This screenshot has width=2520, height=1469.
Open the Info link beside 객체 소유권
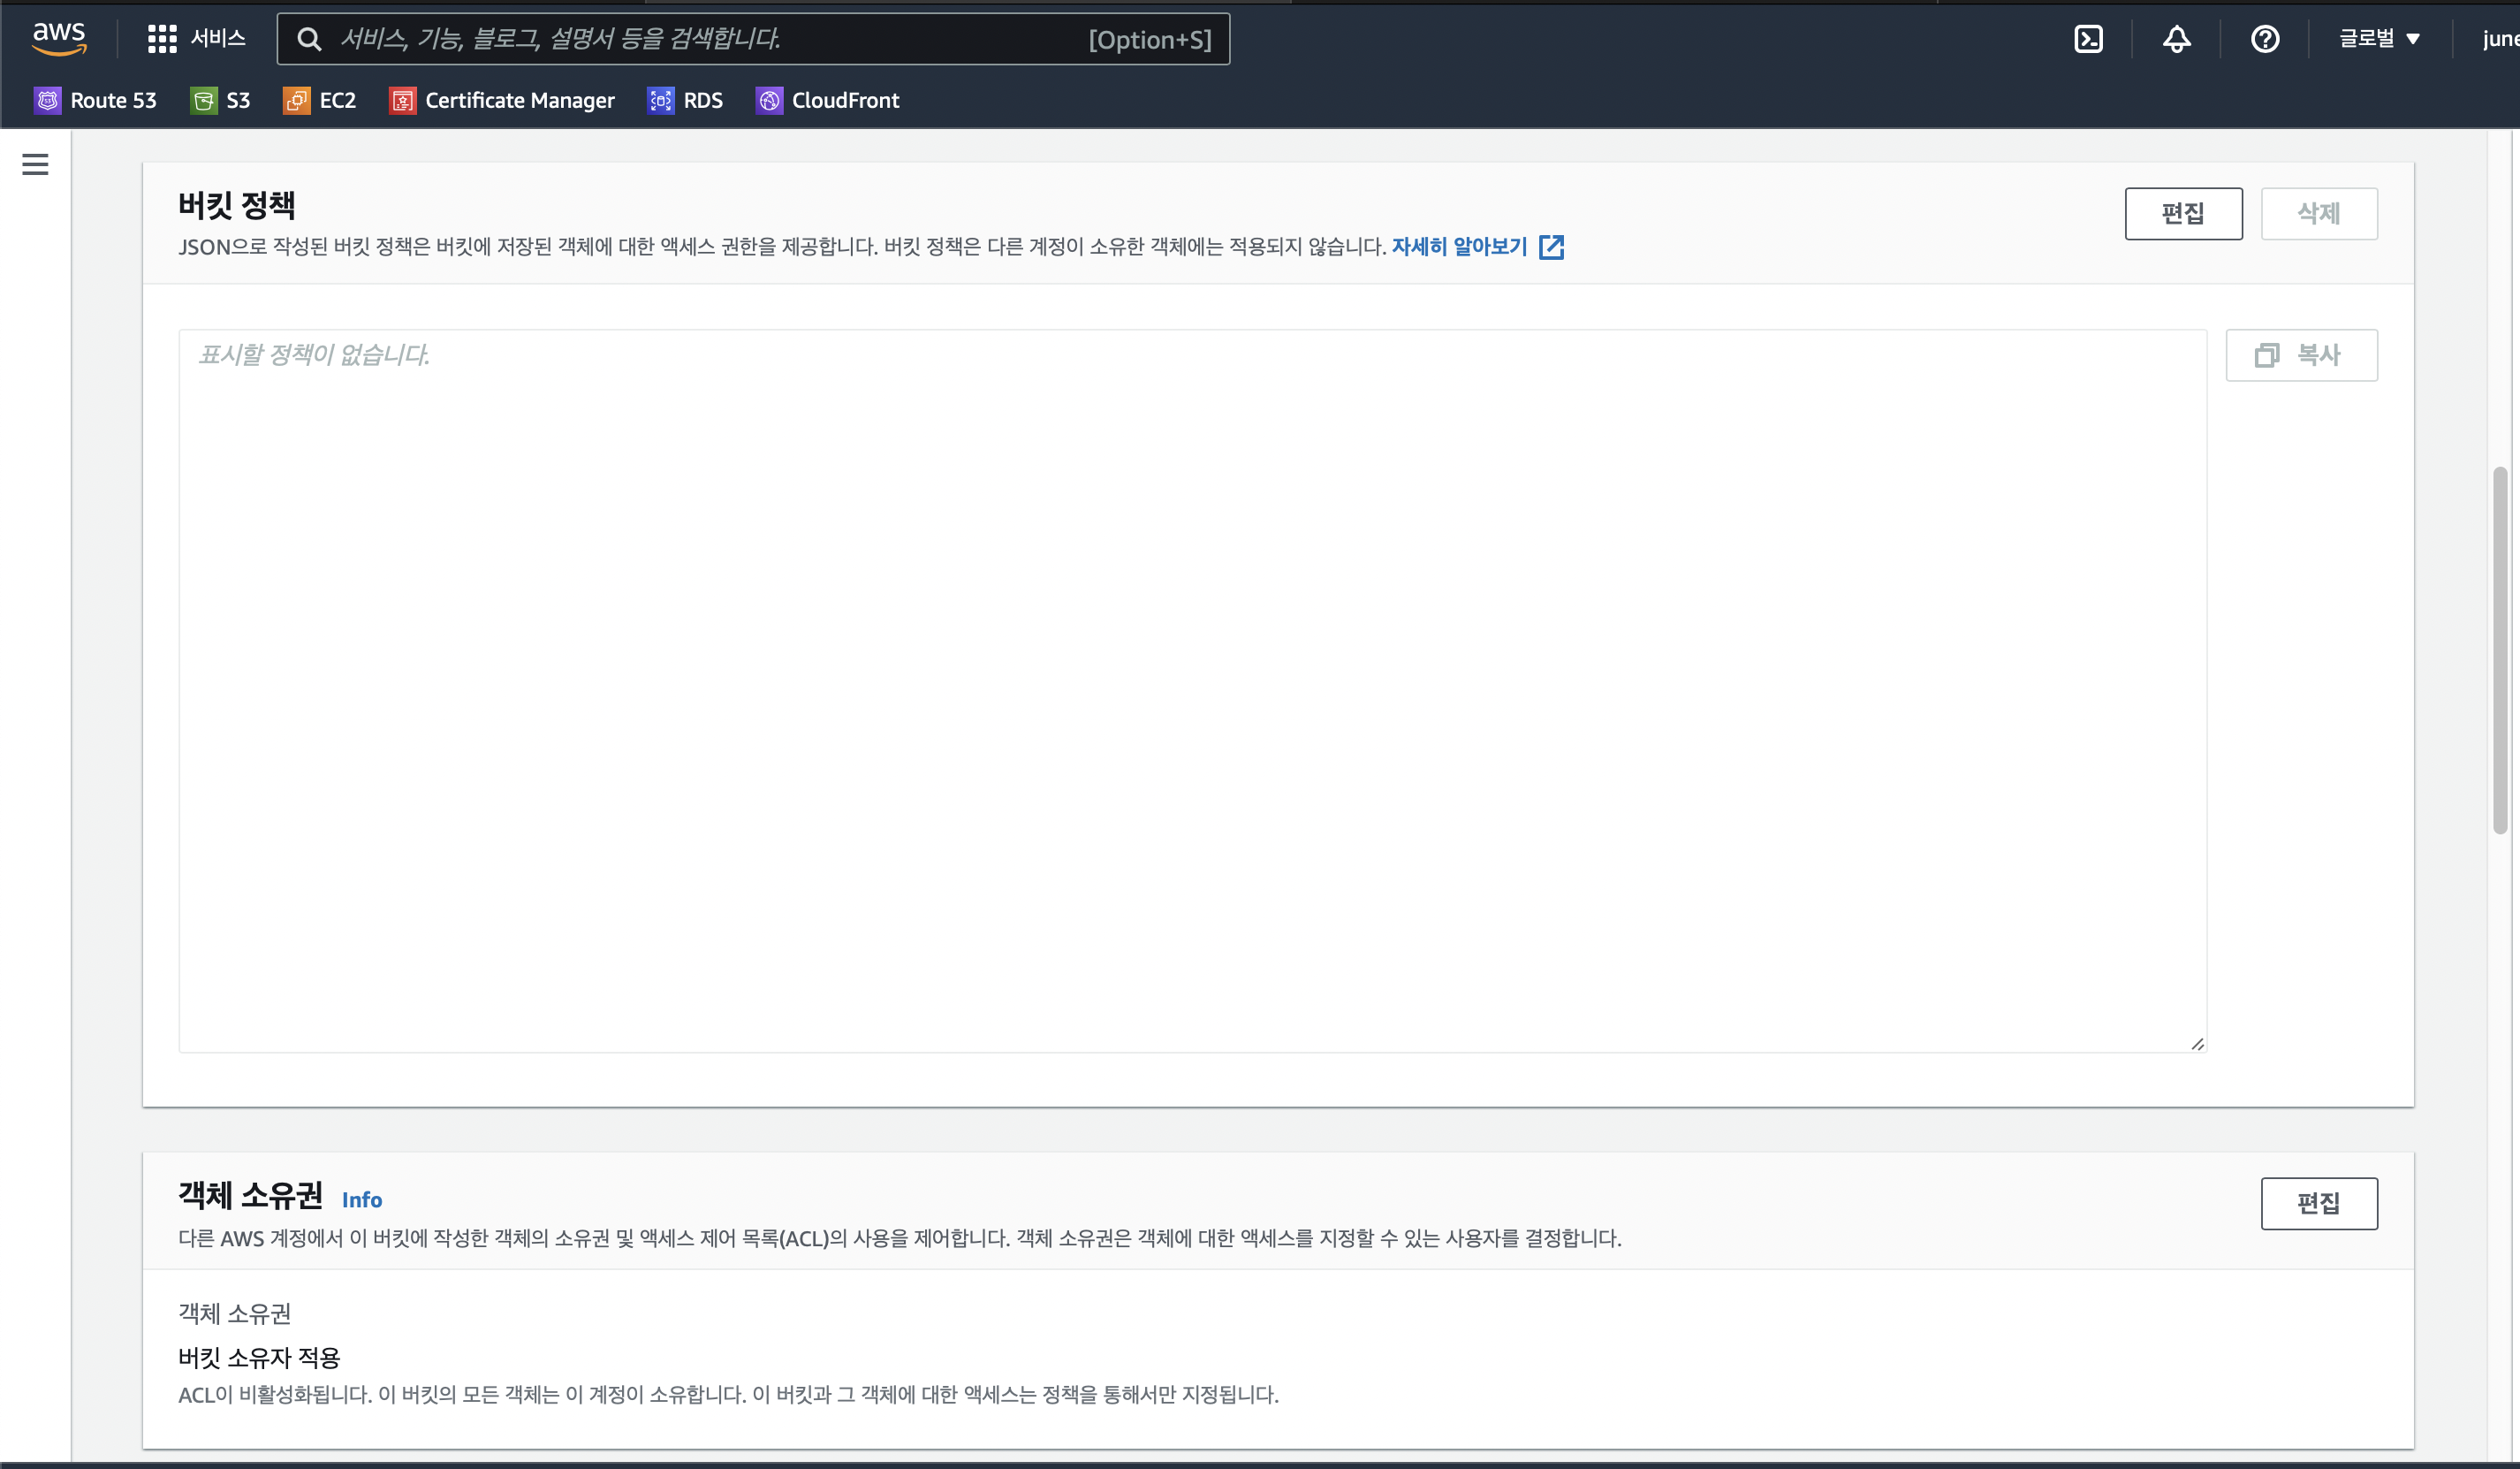pos(362,1199)
